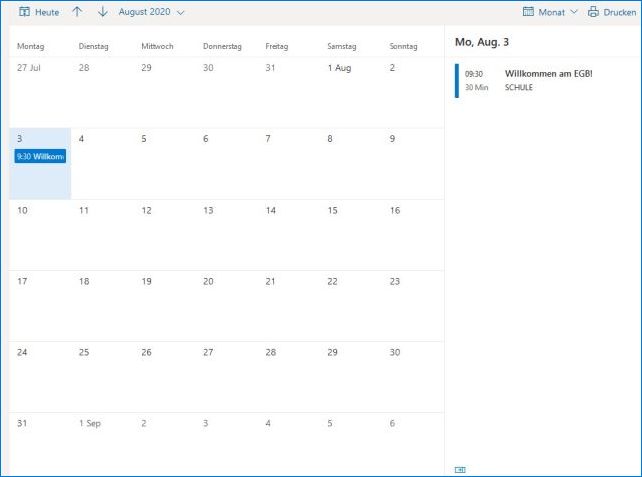
Task: Click the Heute calendar icon
Action: click(x=25, y=12)
